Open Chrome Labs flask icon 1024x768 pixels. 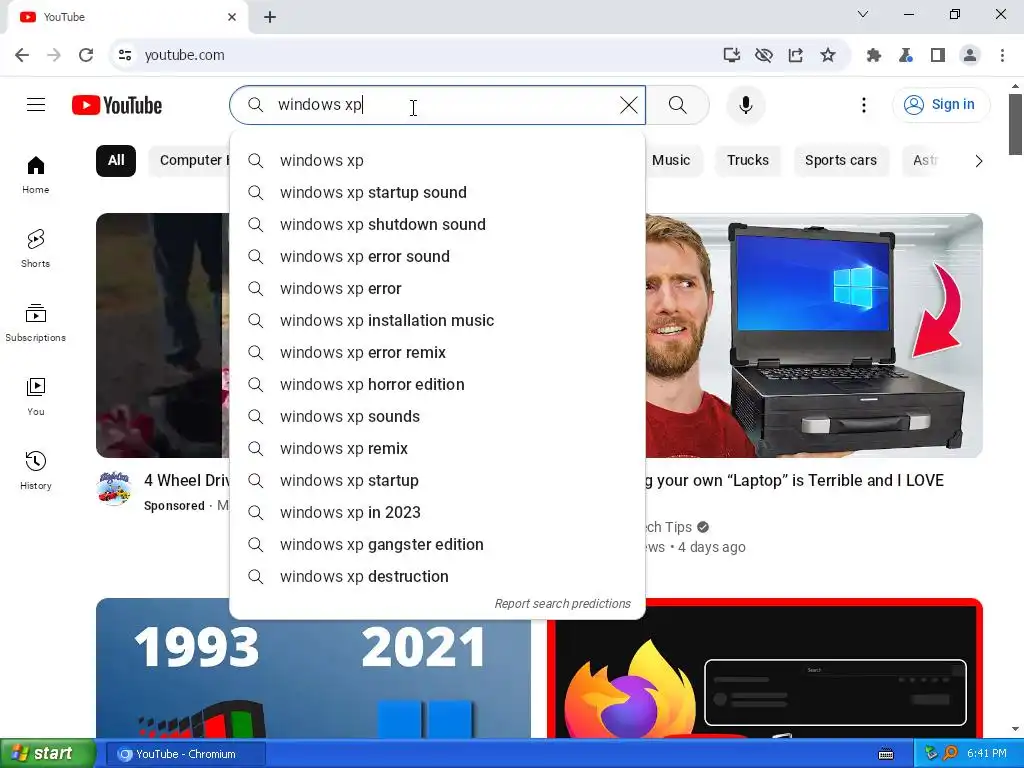[905, 55]
